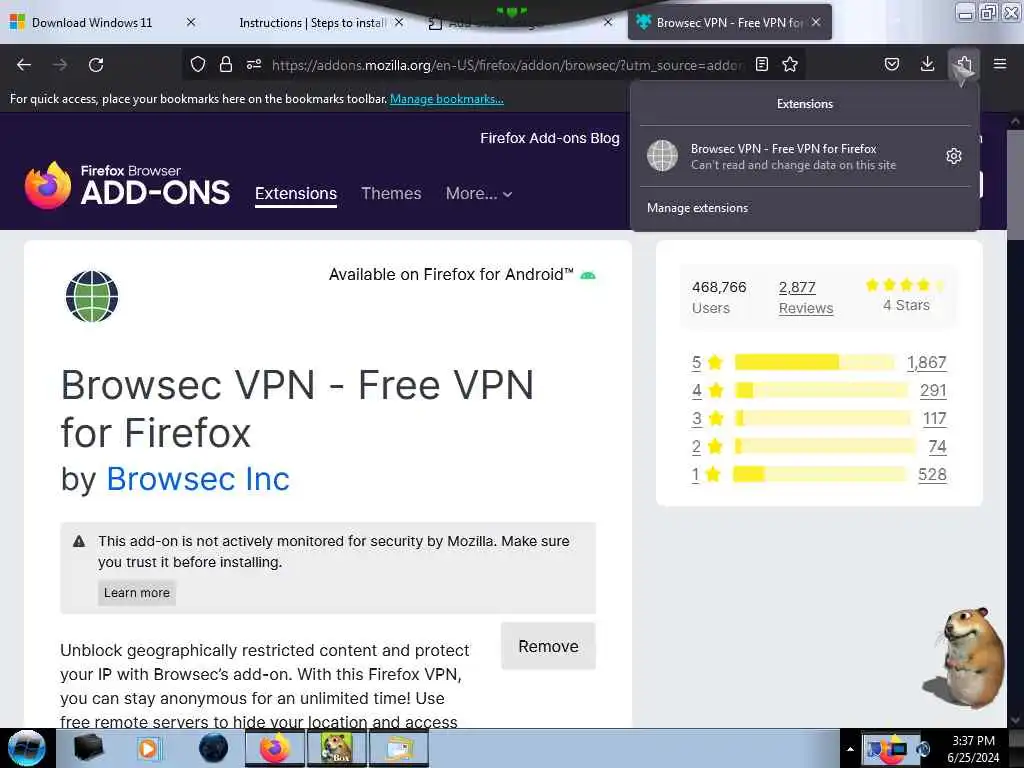Viewport: 1024px width, 768px height.
Task: Bookmark this page with the star icon
Action: (x=790, y=64)
